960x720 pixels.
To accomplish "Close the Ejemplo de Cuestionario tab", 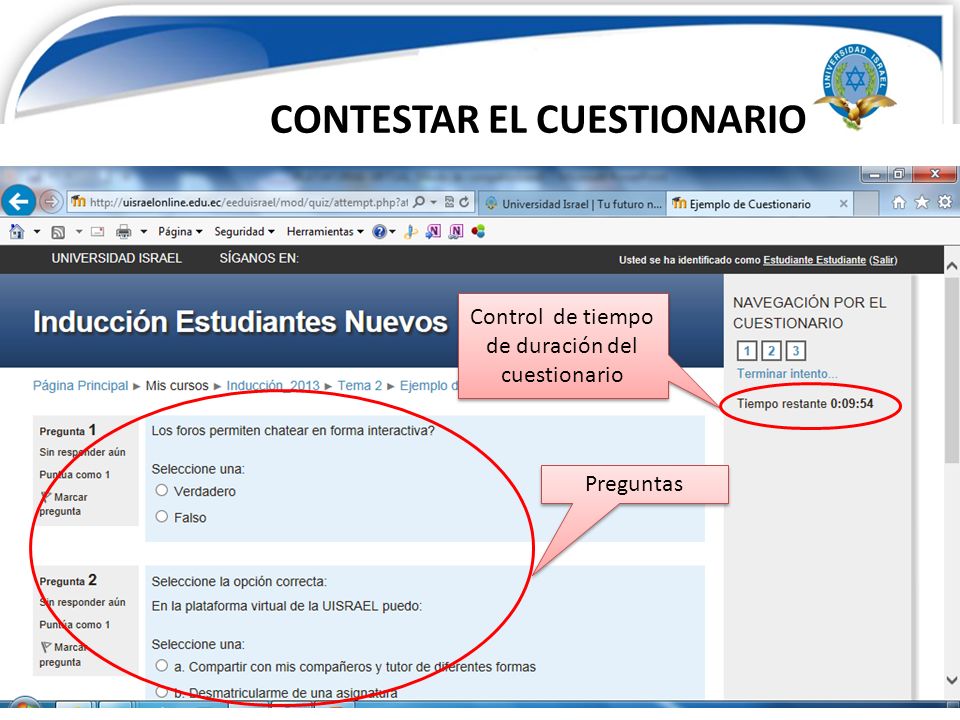I will 843,204.
